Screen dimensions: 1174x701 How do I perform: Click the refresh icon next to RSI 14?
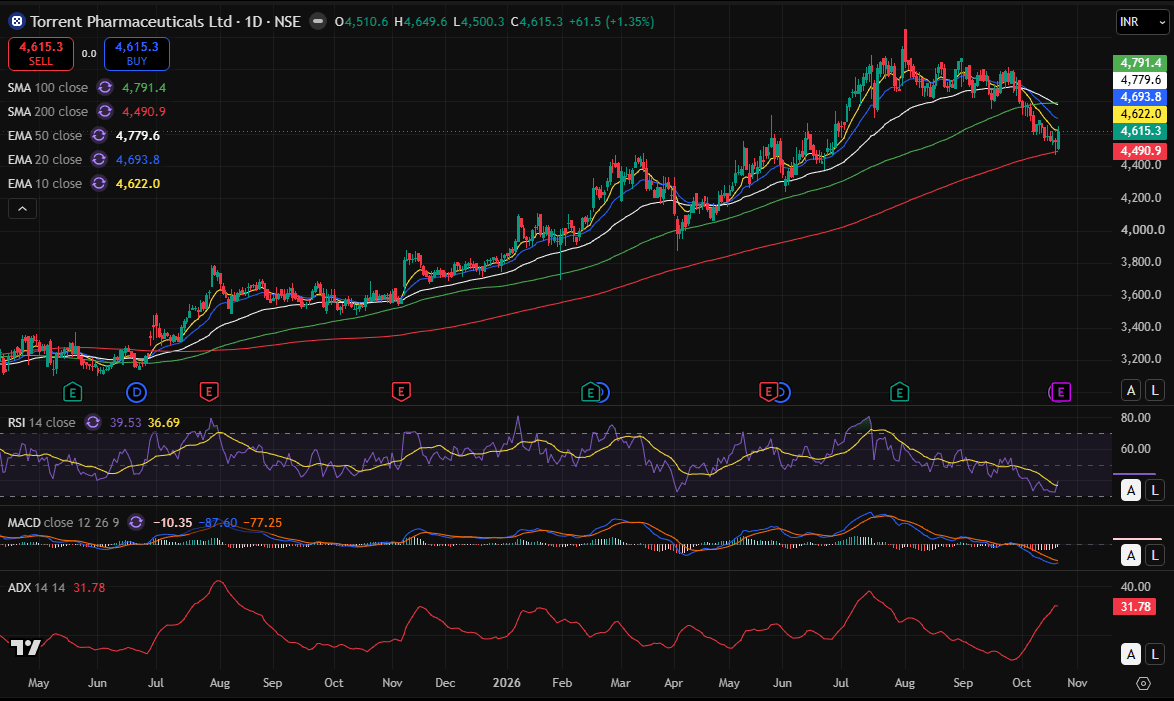pyautogui.click(x=93, y=422)
